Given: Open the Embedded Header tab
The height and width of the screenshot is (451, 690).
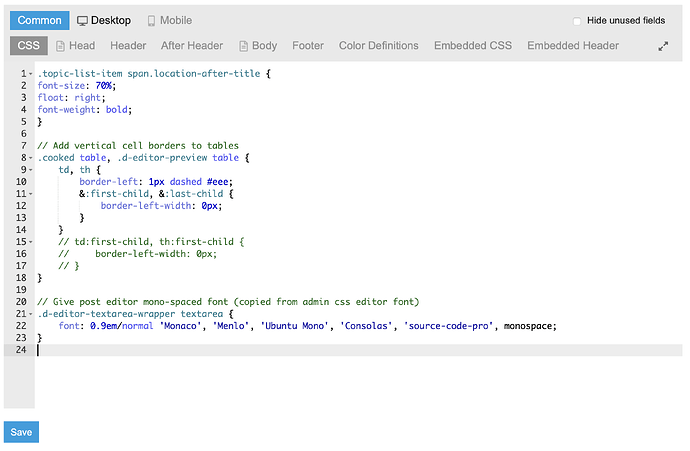Looking at the screenshot, I should click(x=573, y=46).
